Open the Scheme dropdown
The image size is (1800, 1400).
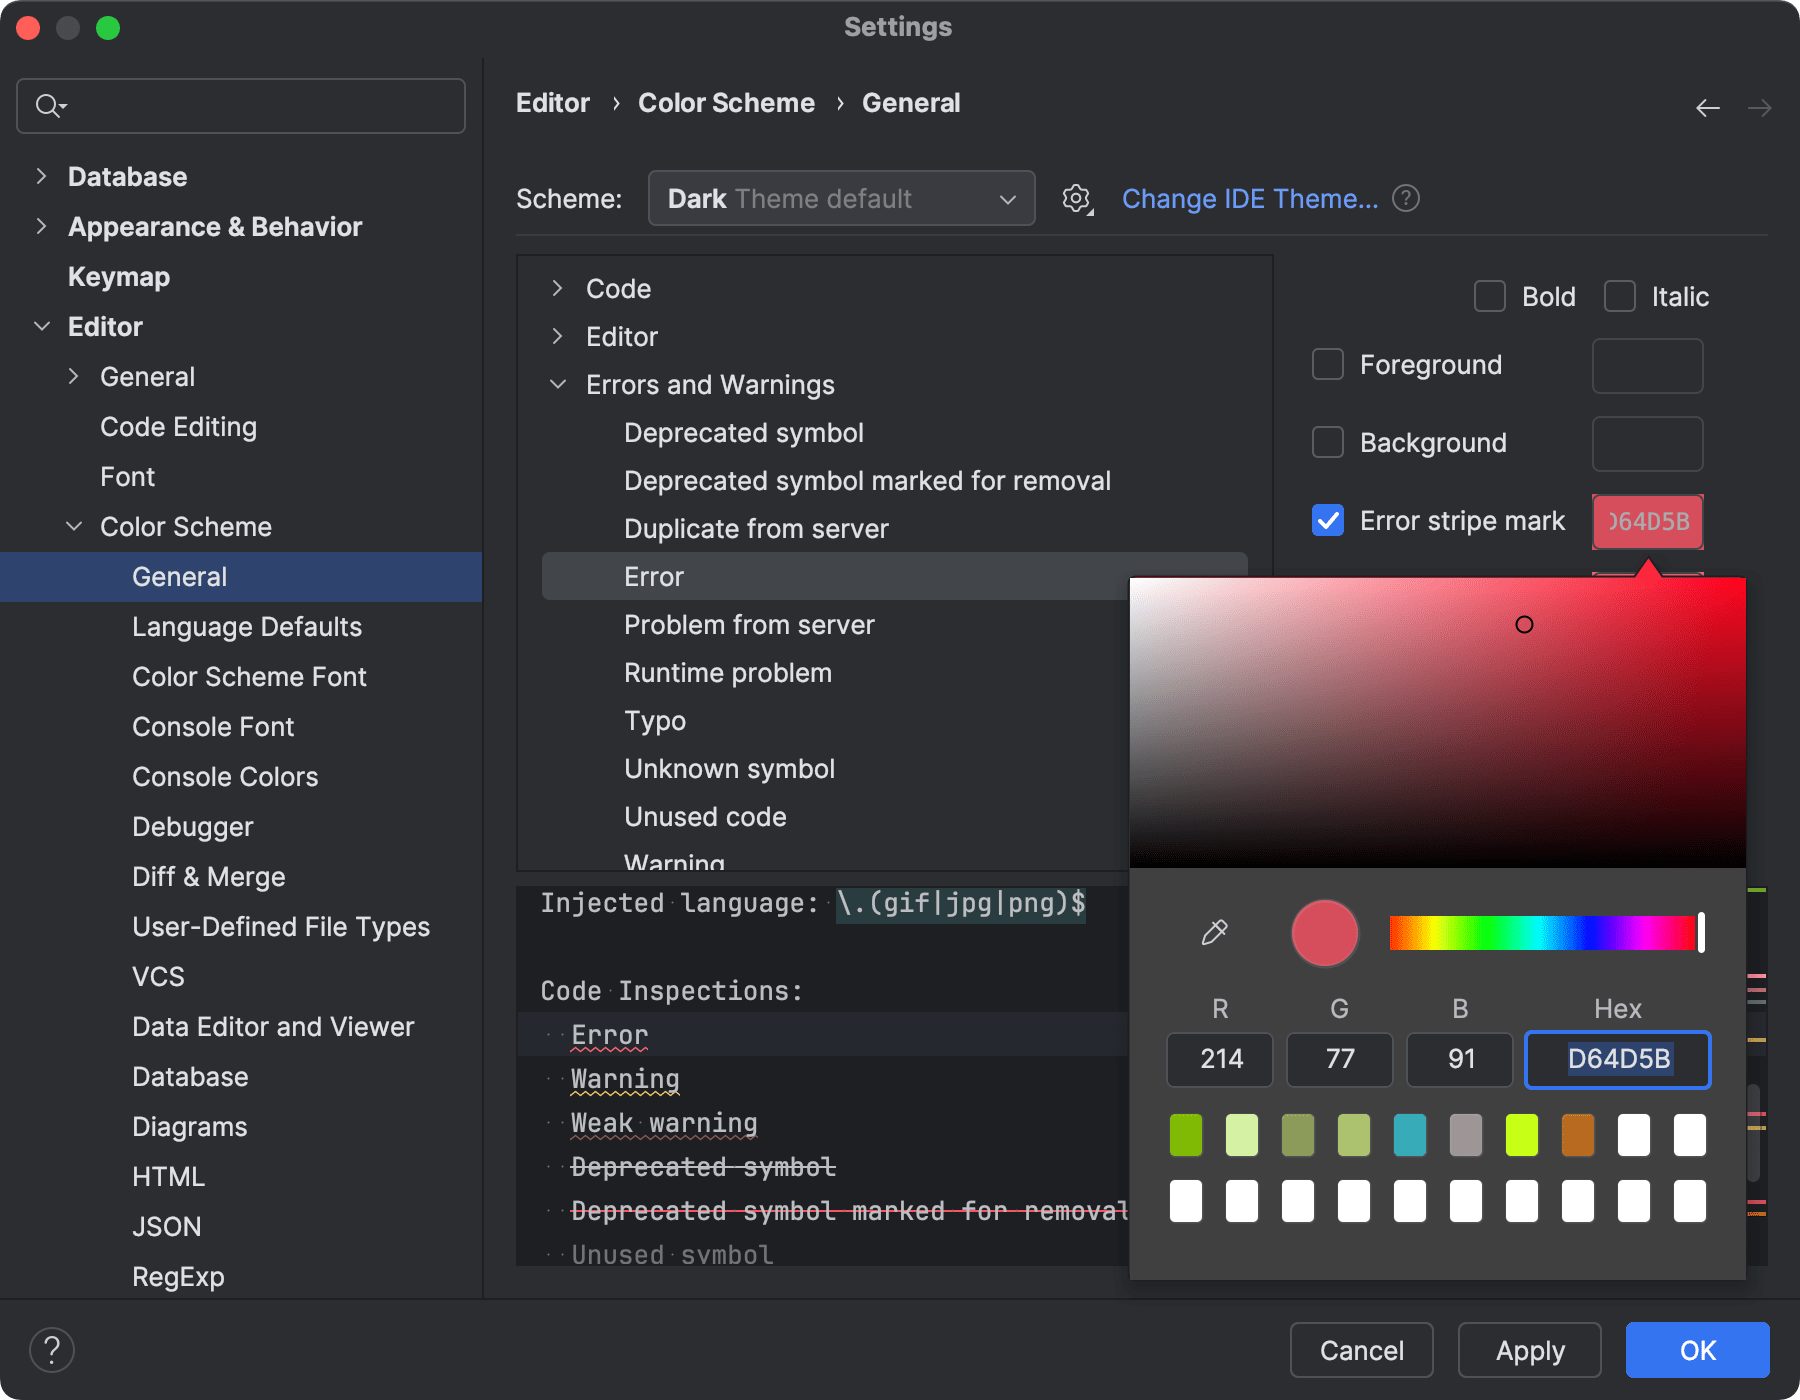tap(841, 198)
